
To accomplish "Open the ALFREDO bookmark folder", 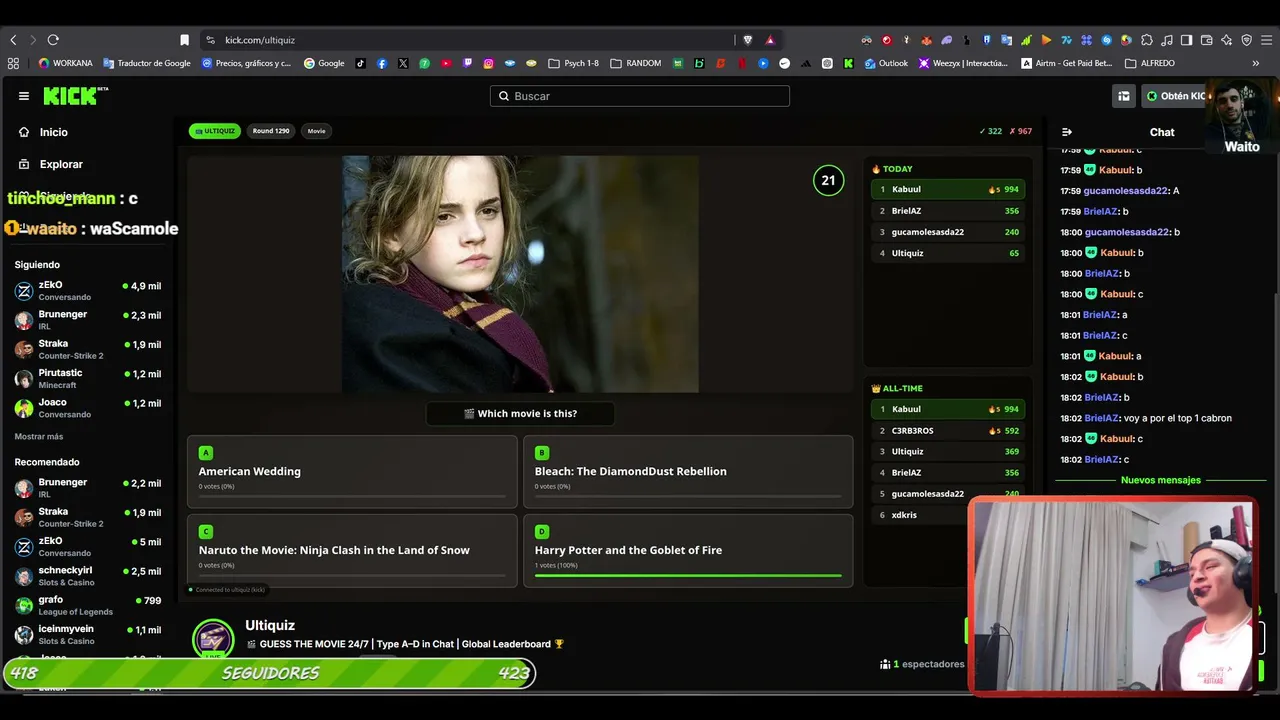I will tap(1150, 63).
